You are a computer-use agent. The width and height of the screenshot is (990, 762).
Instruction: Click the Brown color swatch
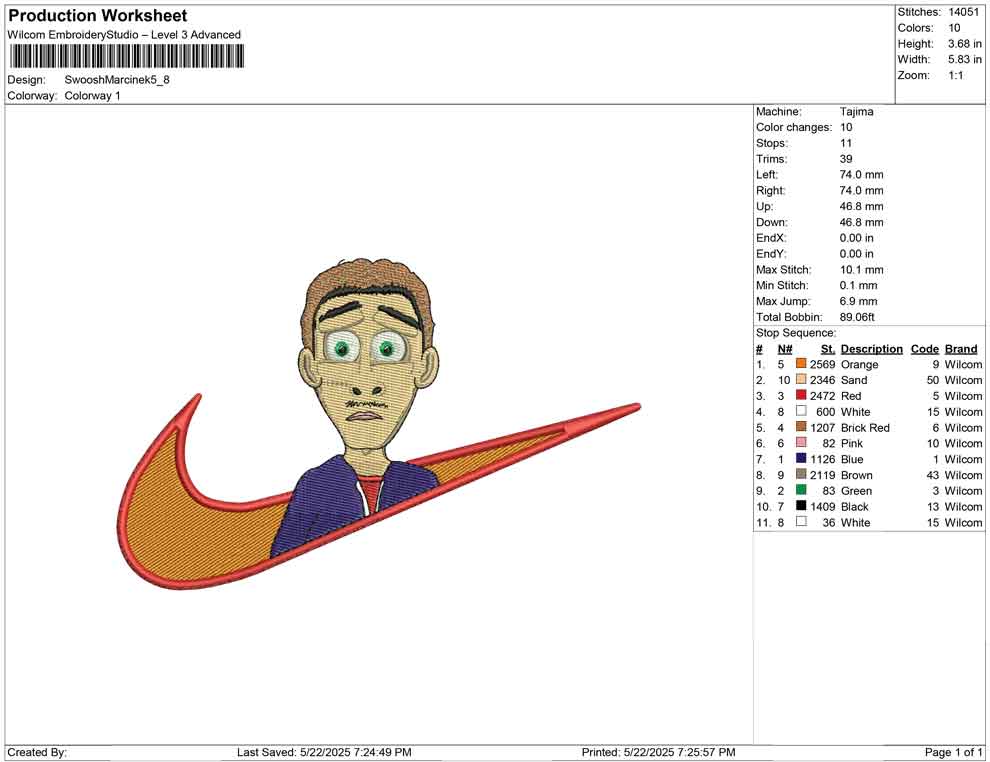point(801,474)
